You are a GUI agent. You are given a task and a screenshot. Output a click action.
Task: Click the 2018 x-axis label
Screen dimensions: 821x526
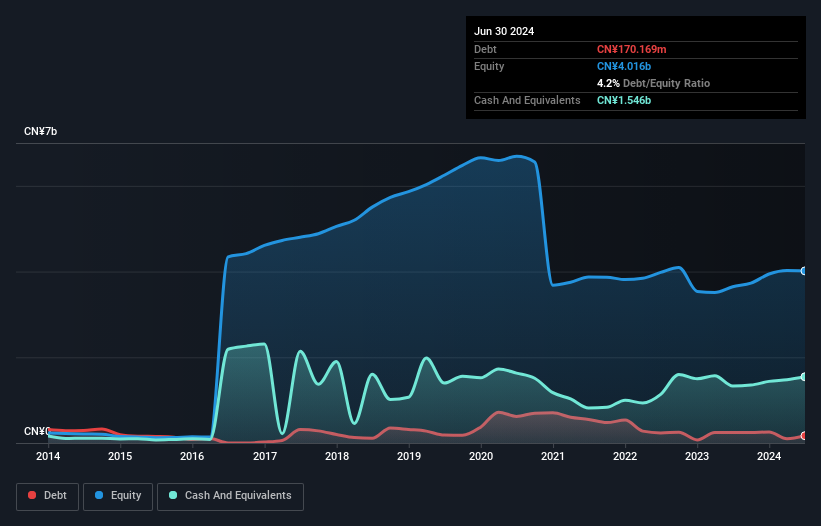pos(337,456)
